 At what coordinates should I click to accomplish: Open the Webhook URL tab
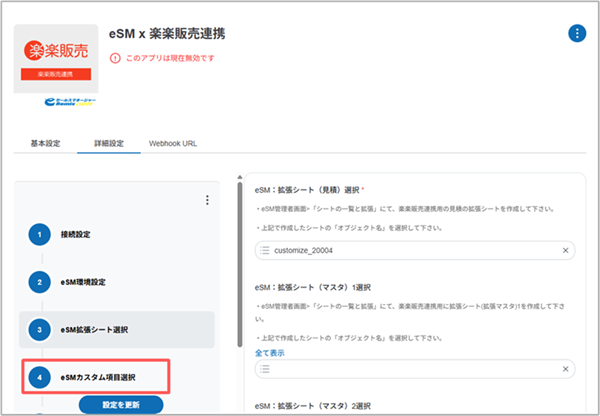[x=172, y=143]
